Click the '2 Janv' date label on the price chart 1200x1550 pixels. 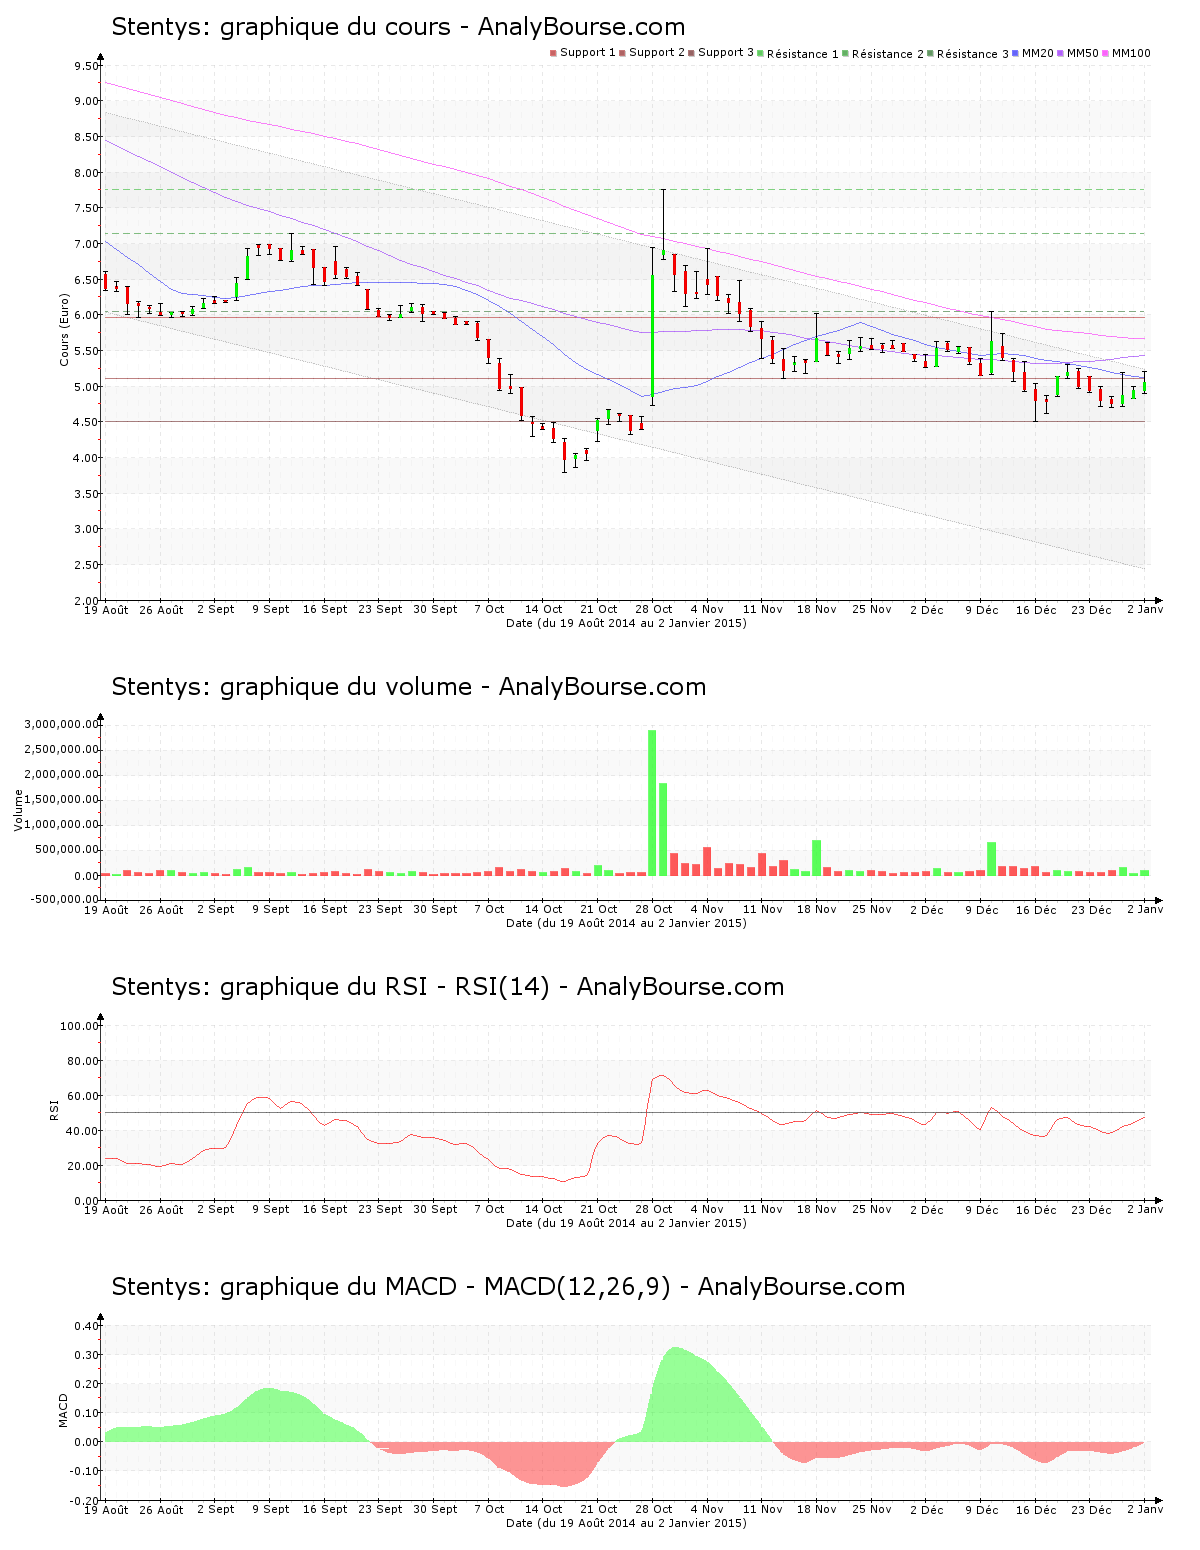point(1145,609)
